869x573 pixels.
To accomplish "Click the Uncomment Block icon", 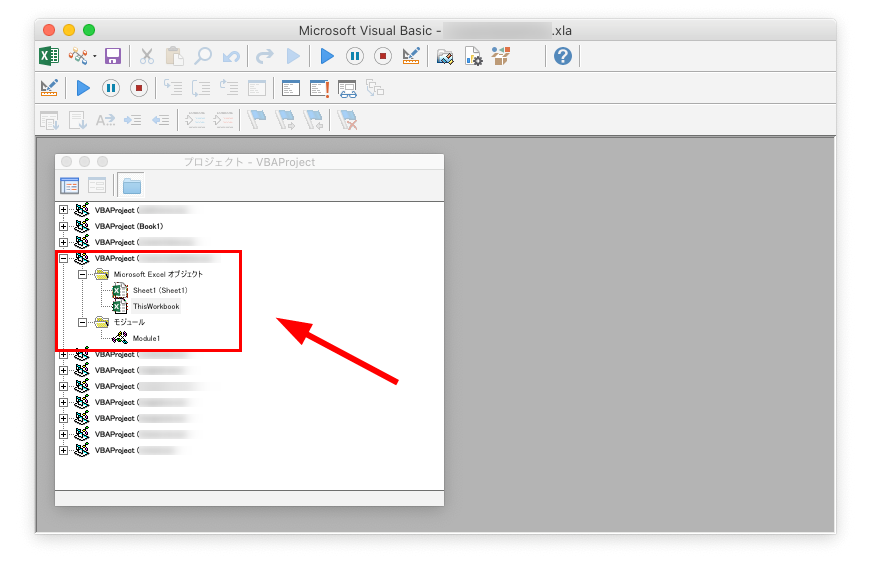I will point(223,120).
